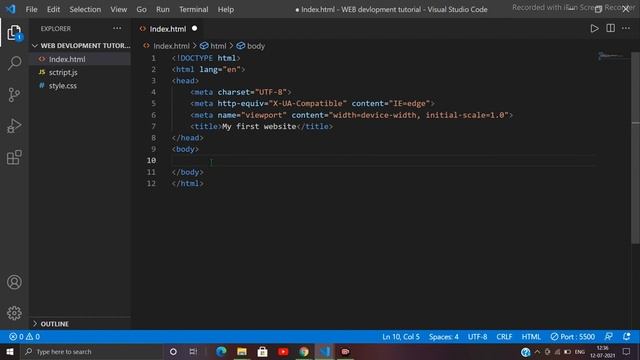
Task: Click ENG language indicator in tray
Action: coord(580,352)
